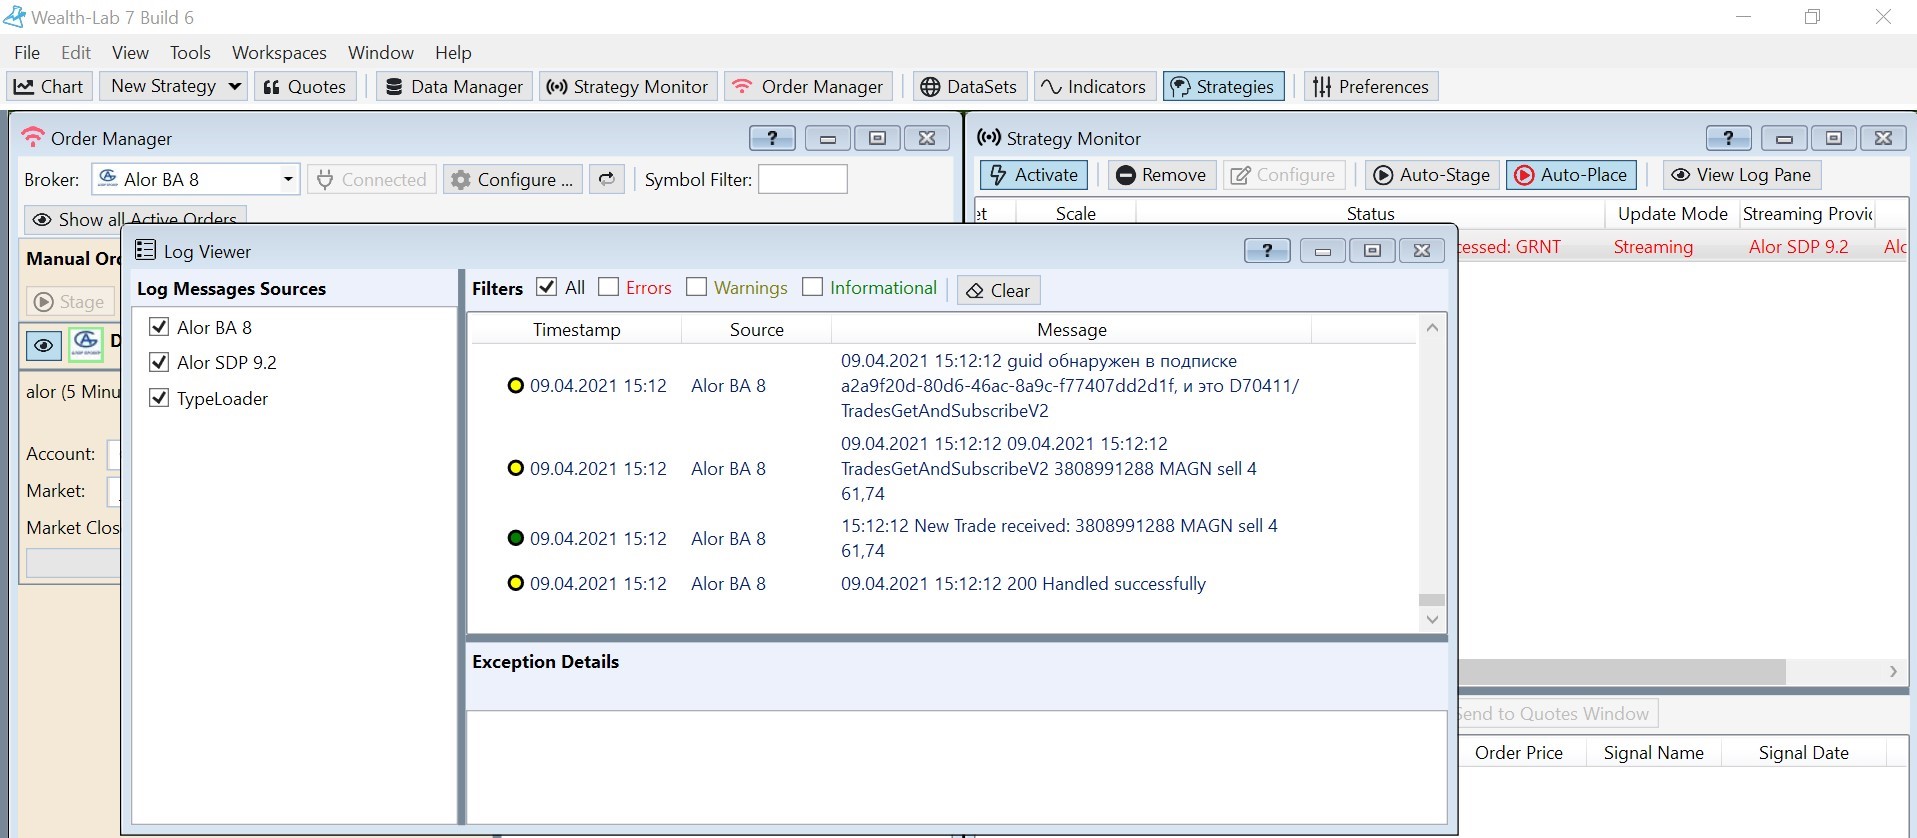Open the File menu
The height and width of the screenshot is (838, 1917).
[27, 53]
